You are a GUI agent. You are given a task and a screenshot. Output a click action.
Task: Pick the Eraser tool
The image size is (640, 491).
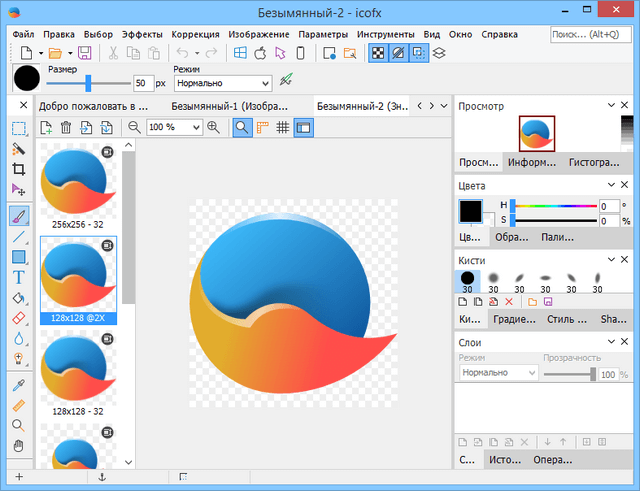19,318
